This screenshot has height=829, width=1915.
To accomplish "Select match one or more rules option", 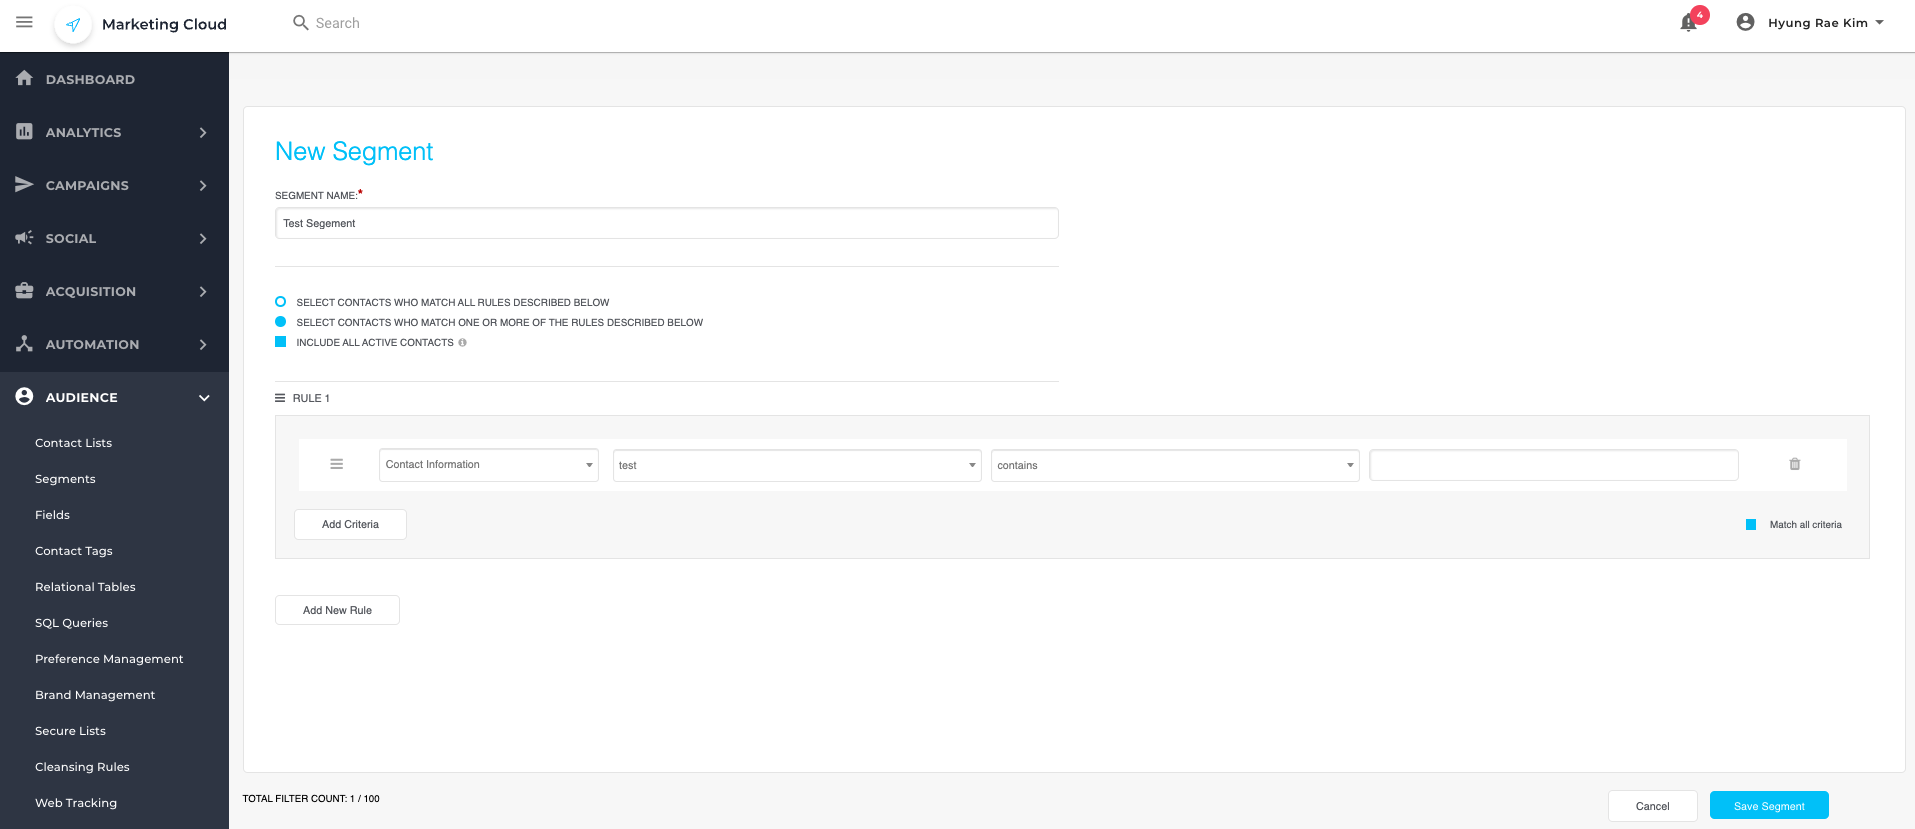I will (281, 322).
